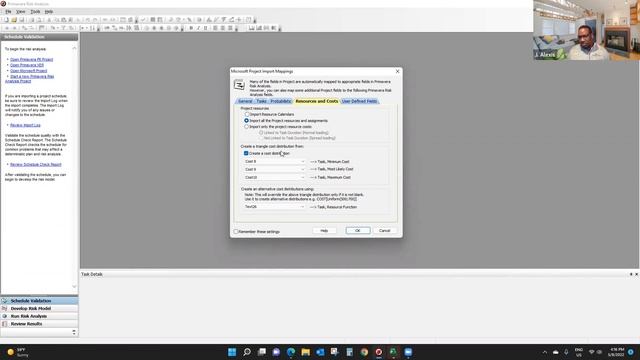Image resolution: width=640 pixels, height=360 pixels.
Task: Click Start a New Primavera Risk Analysis Project
Action: pyautogui.click(x=30, y=78)
